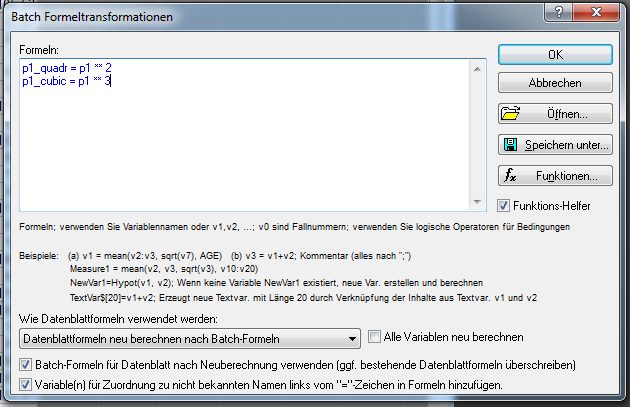Image resolution: width=630 pixels, height=407 pixels.
Task: Disable the Funktions-Helfer checkbox
Action: coord(505,205)
